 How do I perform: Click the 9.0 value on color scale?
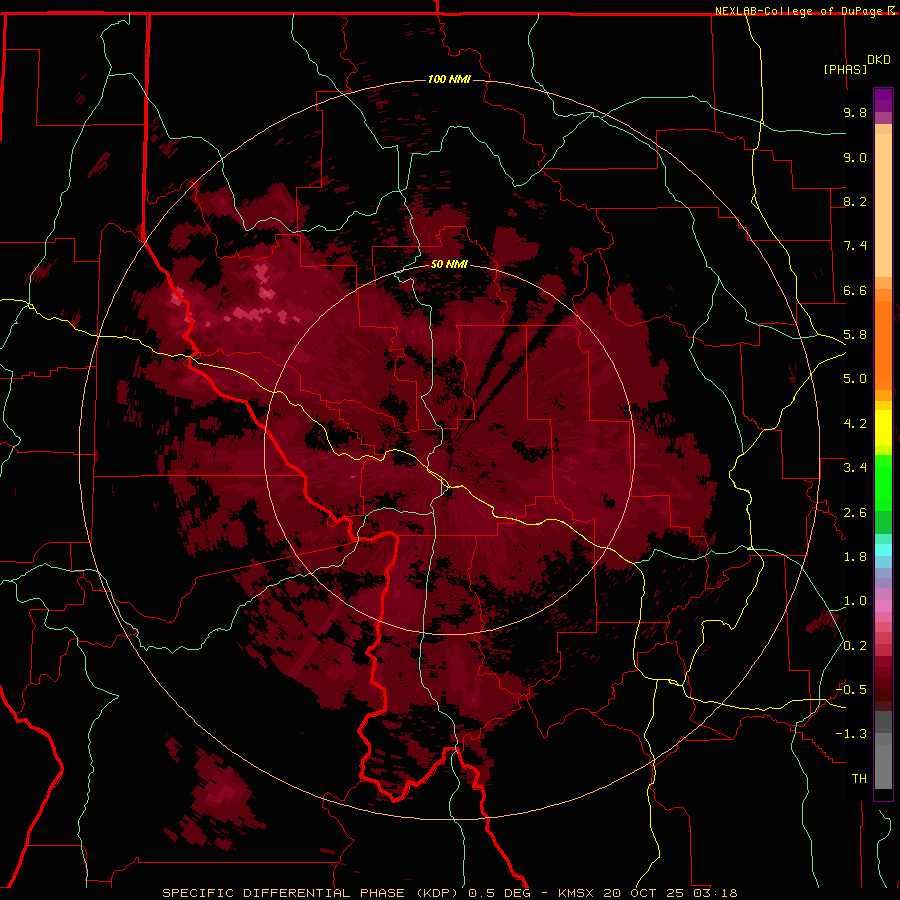855,157
